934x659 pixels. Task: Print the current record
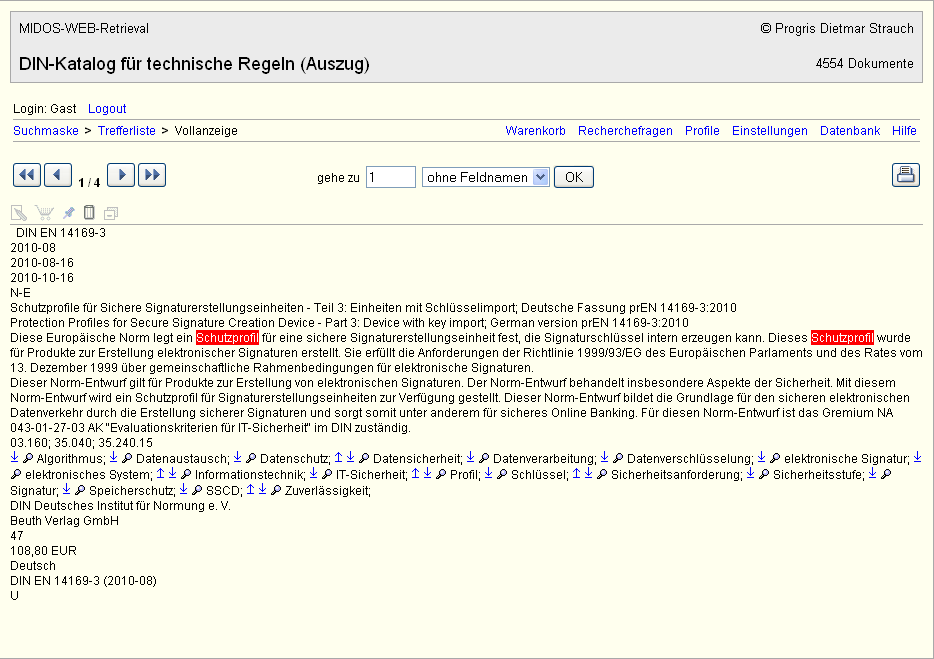(x=905, y=176)
